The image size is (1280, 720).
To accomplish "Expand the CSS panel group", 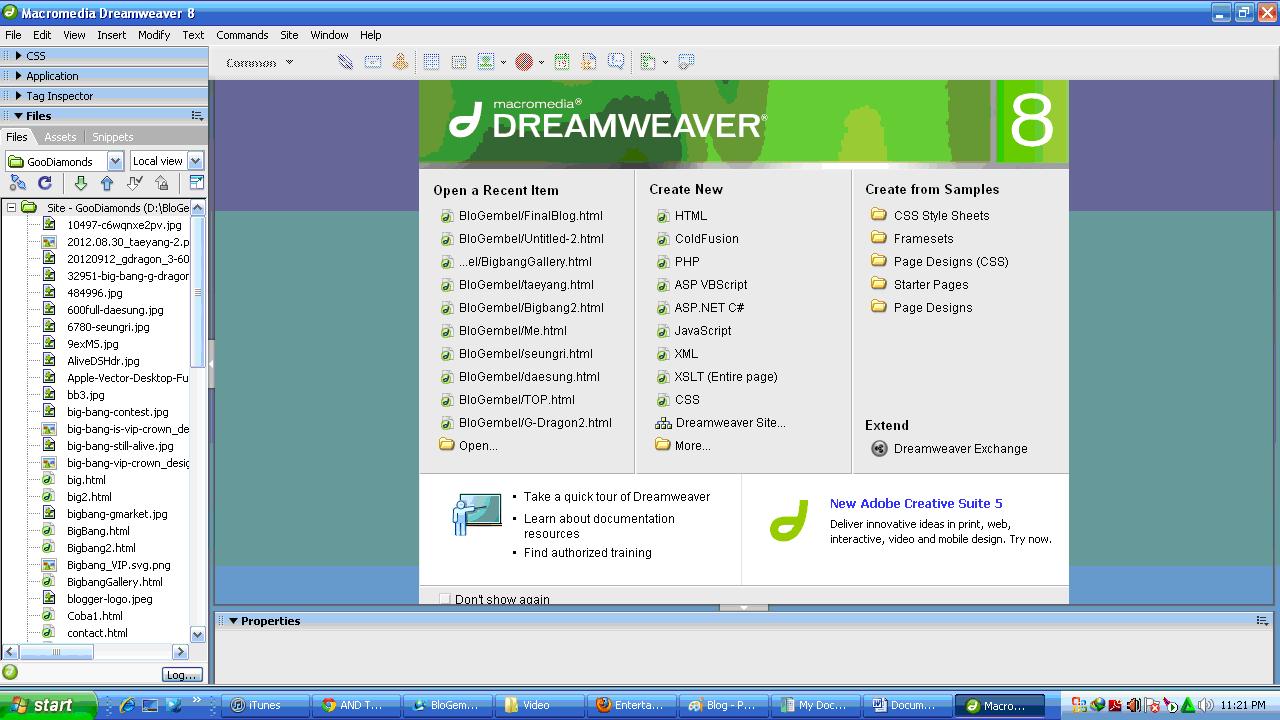I will click(18, 56).
